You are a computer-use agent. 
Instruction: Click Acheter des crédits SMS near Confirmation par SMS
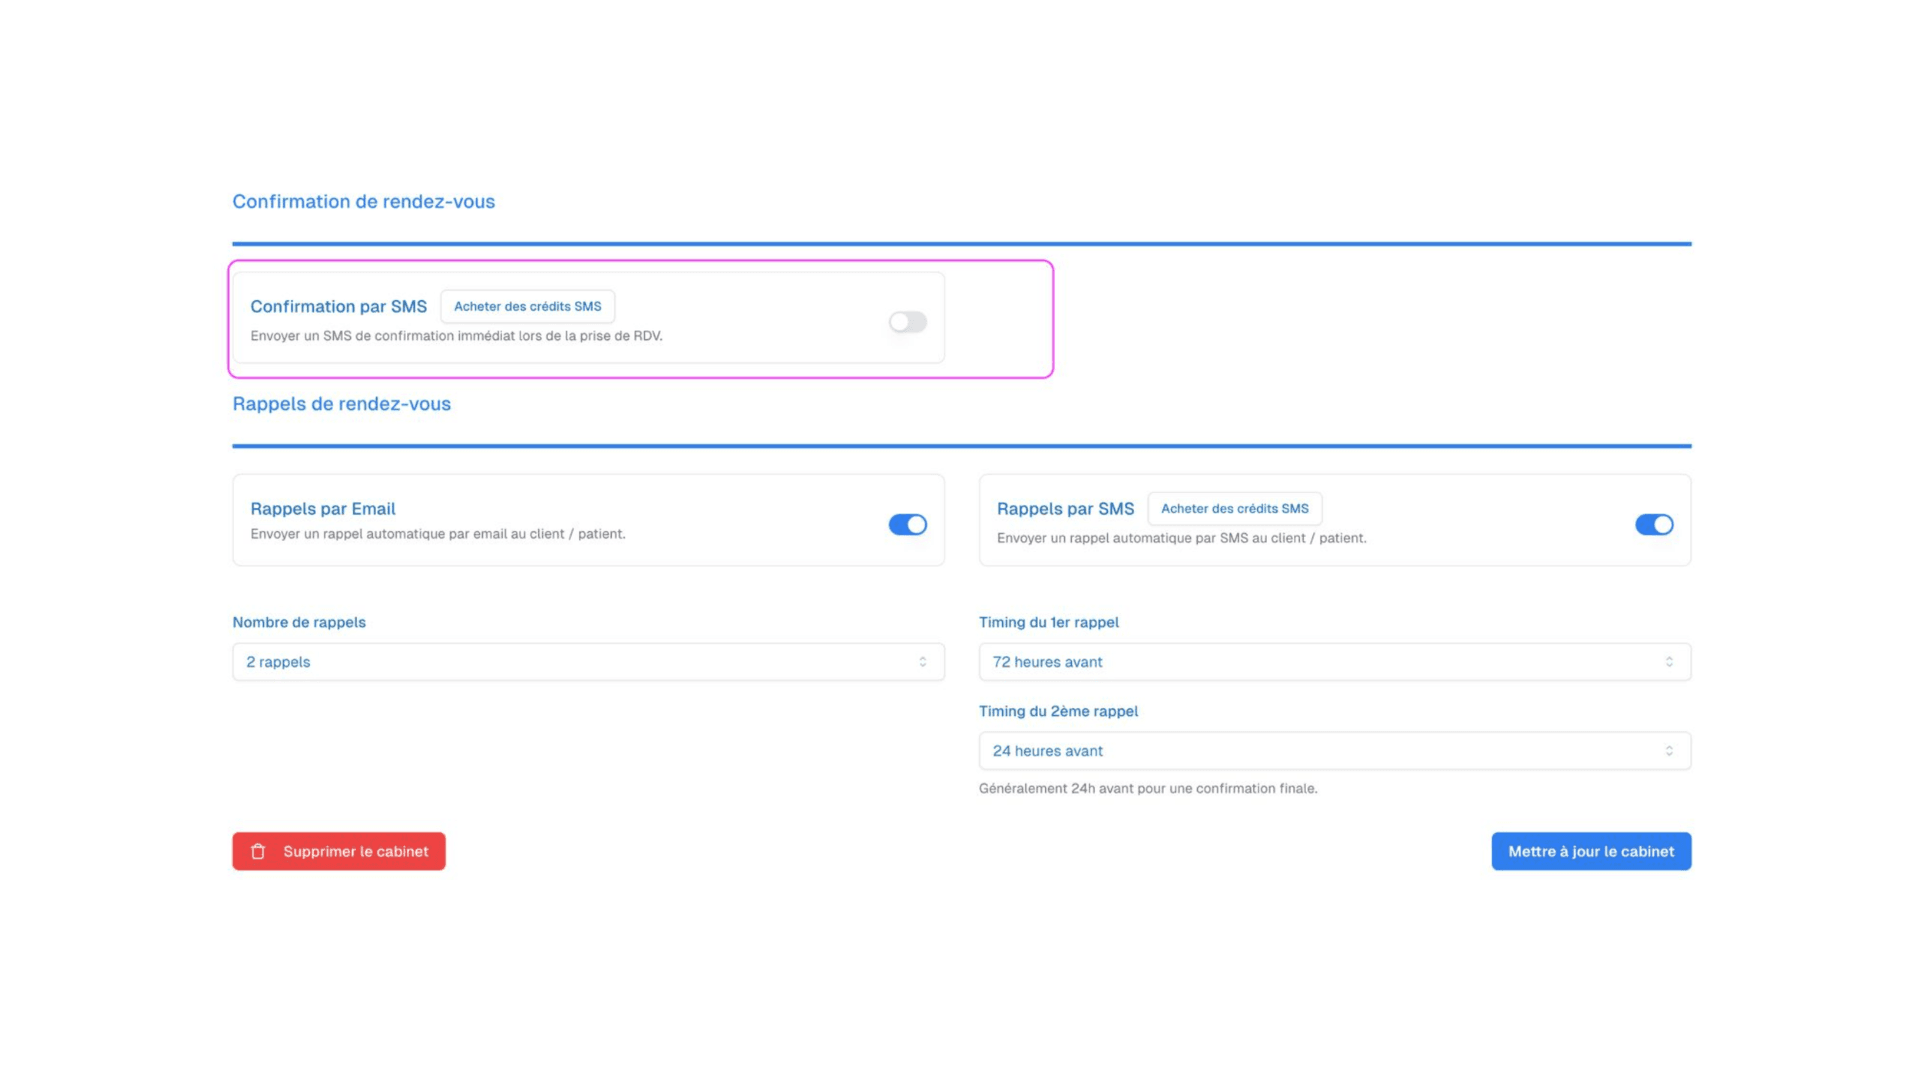[527, 306]
